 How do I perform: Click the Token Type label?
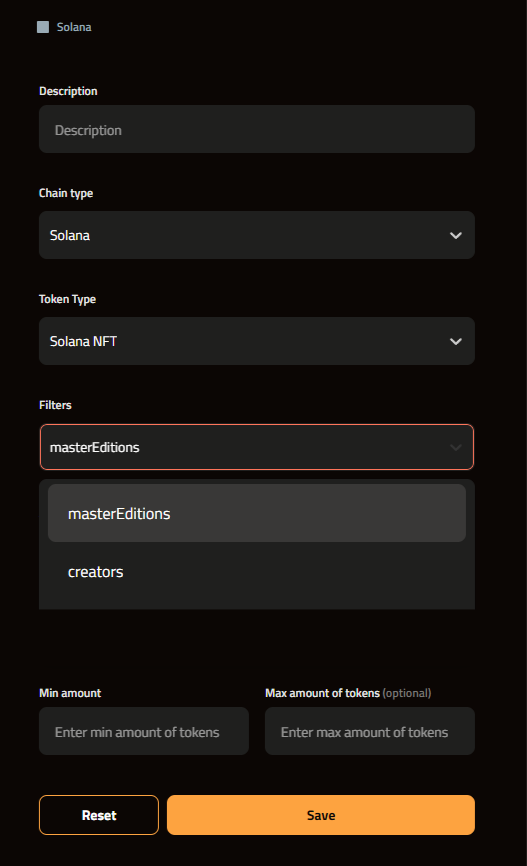click(x=67, y=299)
